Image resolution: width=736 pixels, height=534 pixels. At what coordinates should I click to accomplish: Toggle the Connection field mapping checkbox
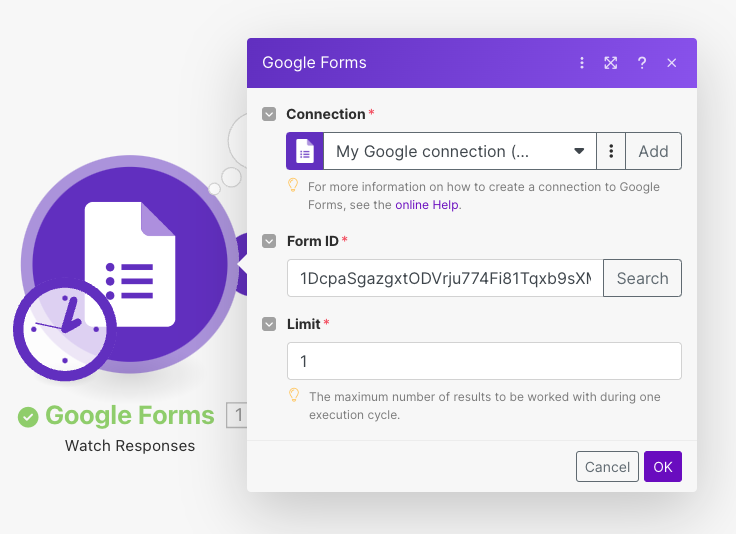tap(269, 114)
